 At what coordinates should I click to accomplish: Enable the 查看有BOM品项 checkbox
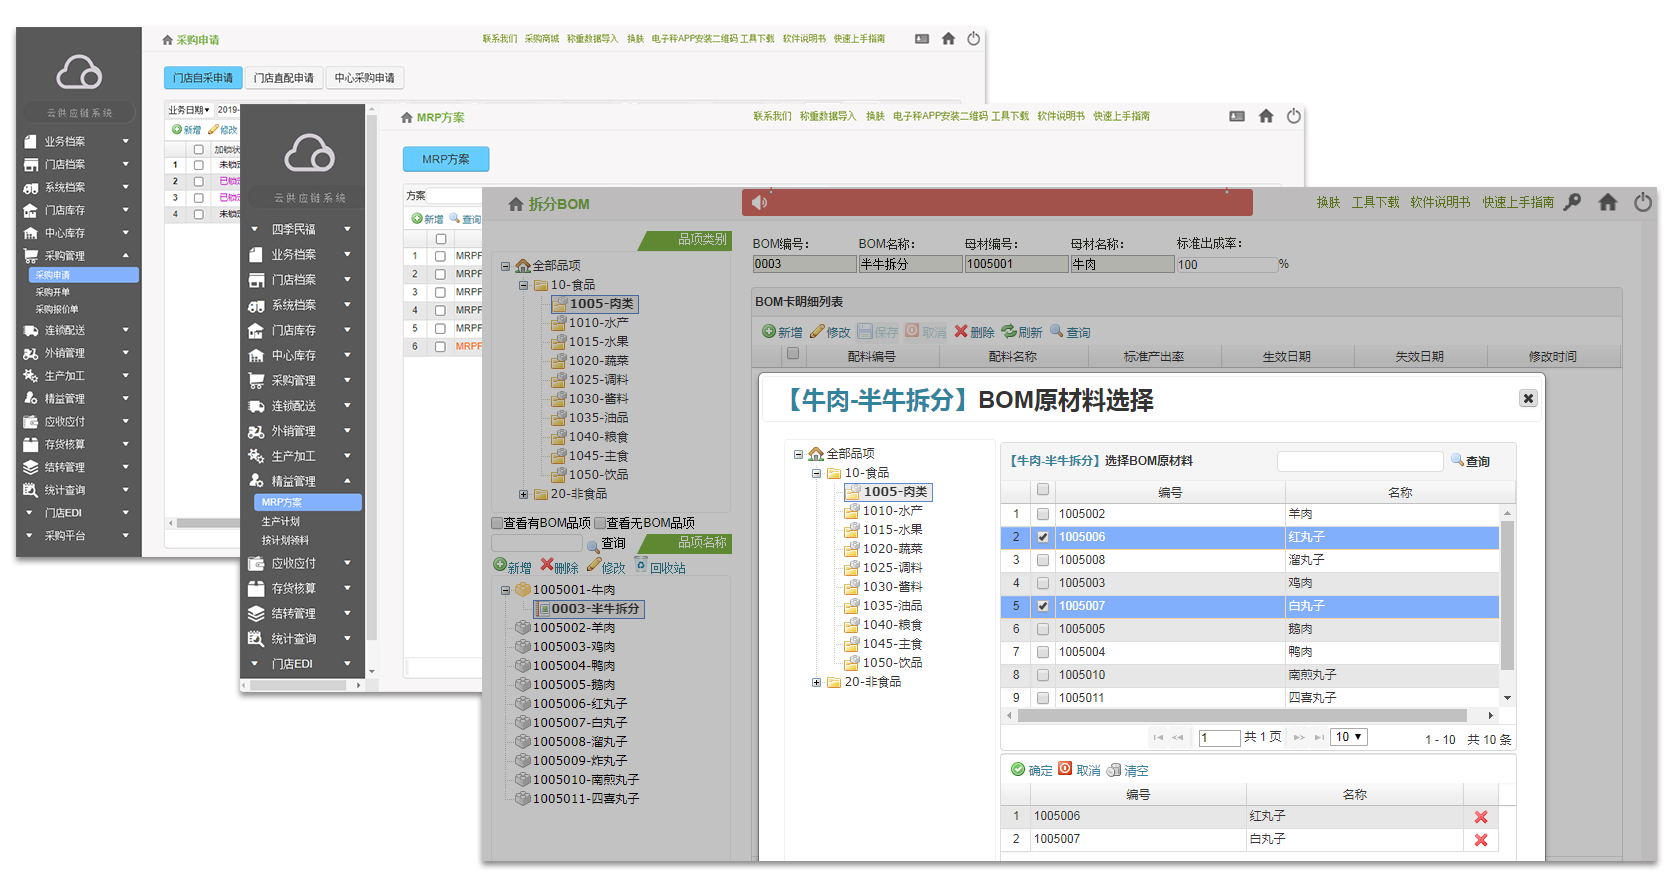point(497,523)
